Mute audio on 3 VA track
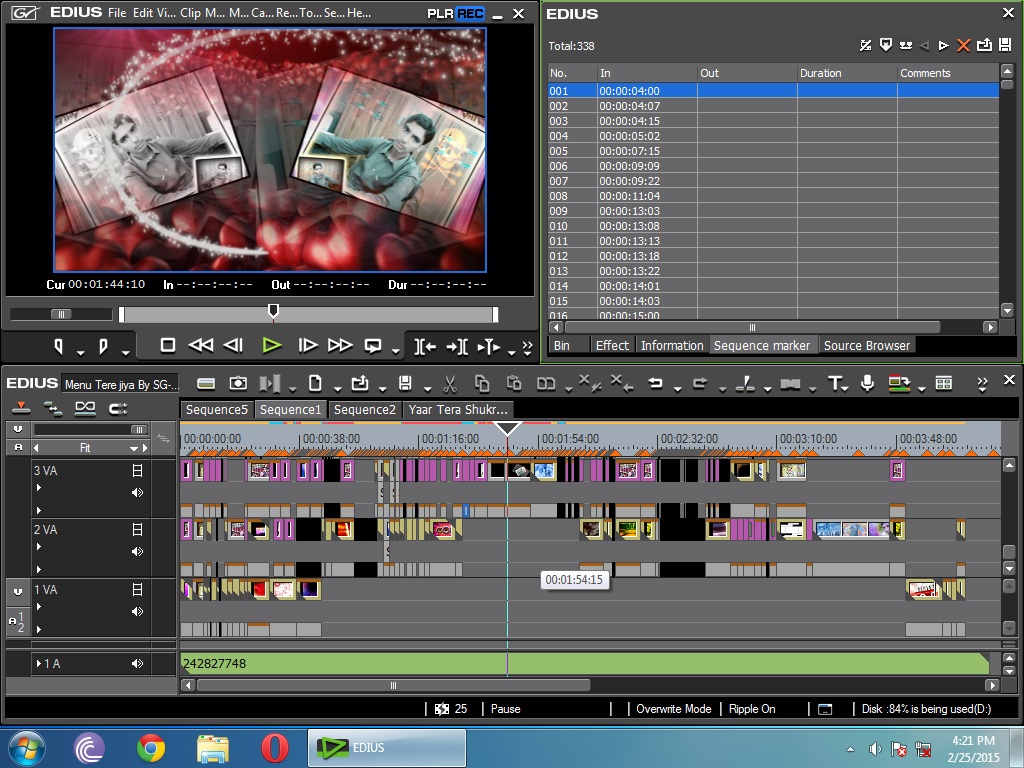Viewport: 1024px width, 768px height. pos(137,492)
